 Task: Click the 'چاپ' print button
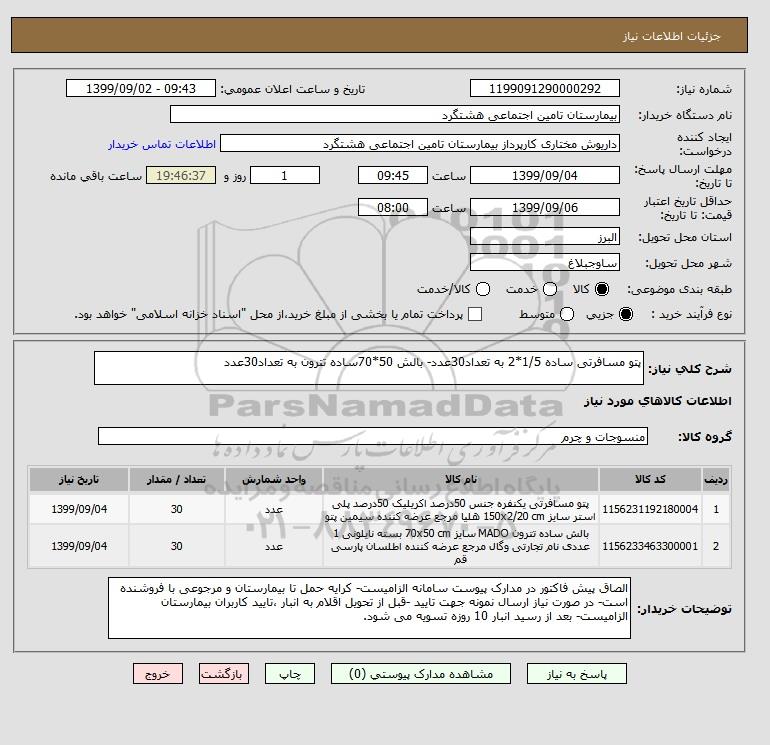(290, 674)
